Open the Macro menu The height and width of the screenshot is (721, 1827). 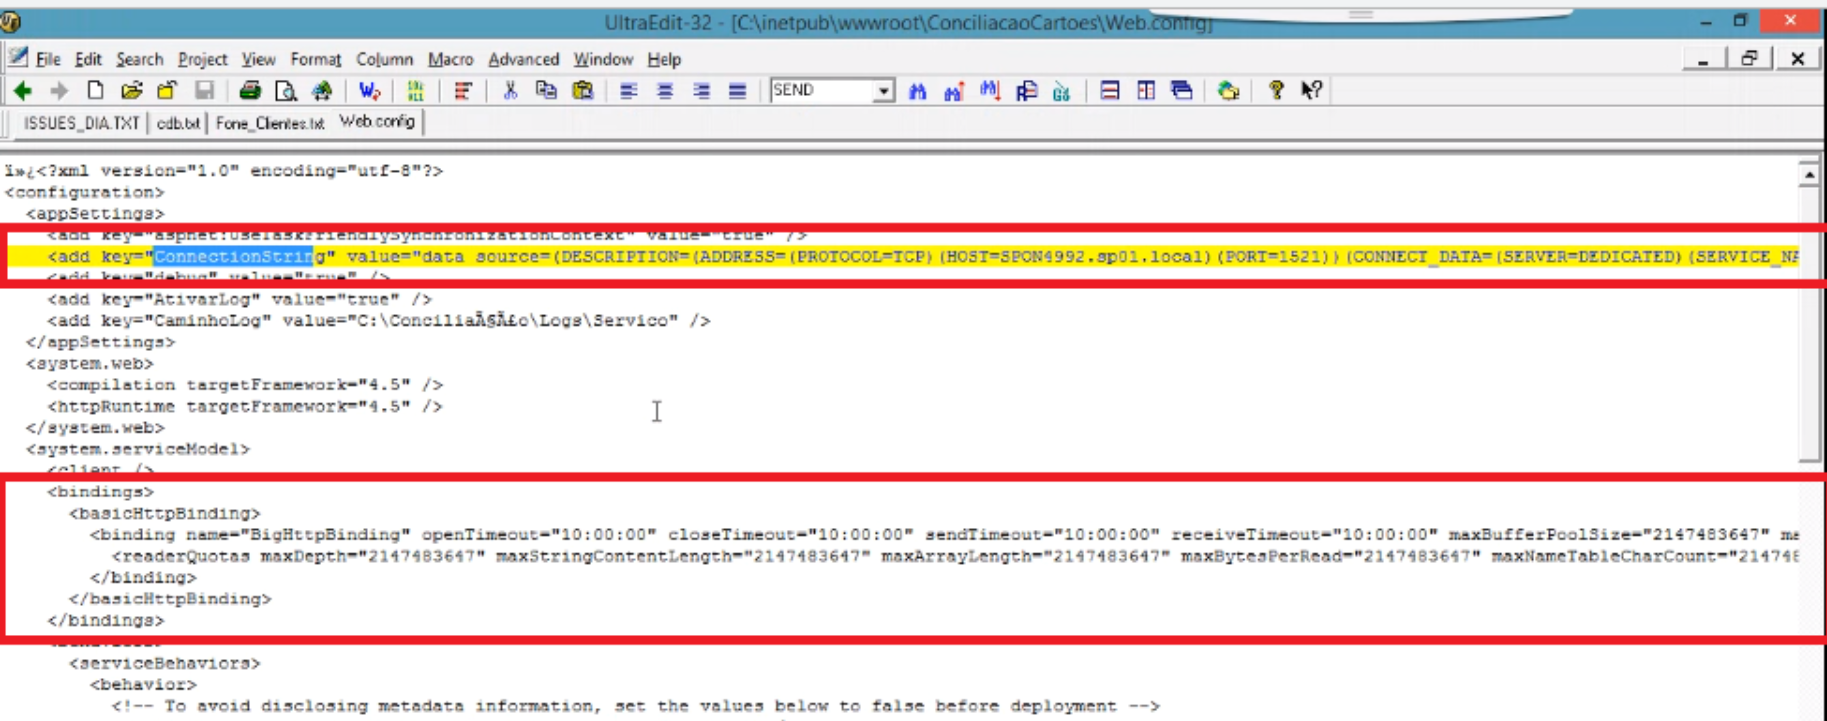coord(450,60)
